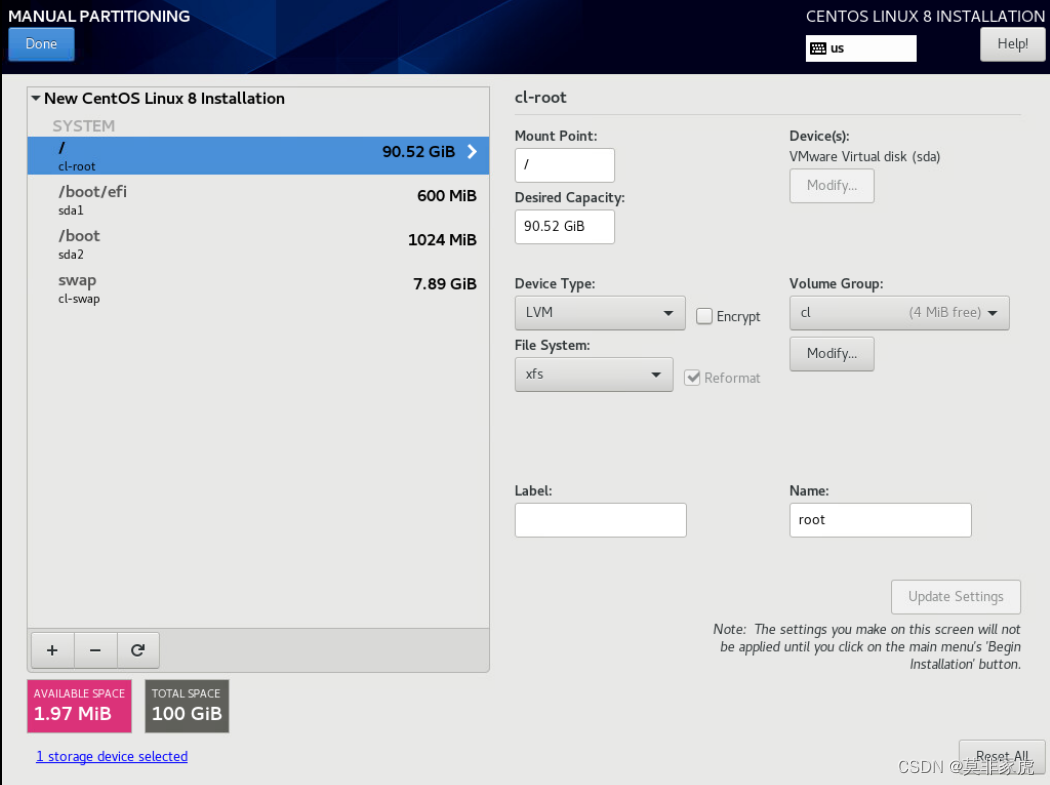Click the Reset All button
This screenshot has height=785, width=1050.
(x=1002, y=757)
